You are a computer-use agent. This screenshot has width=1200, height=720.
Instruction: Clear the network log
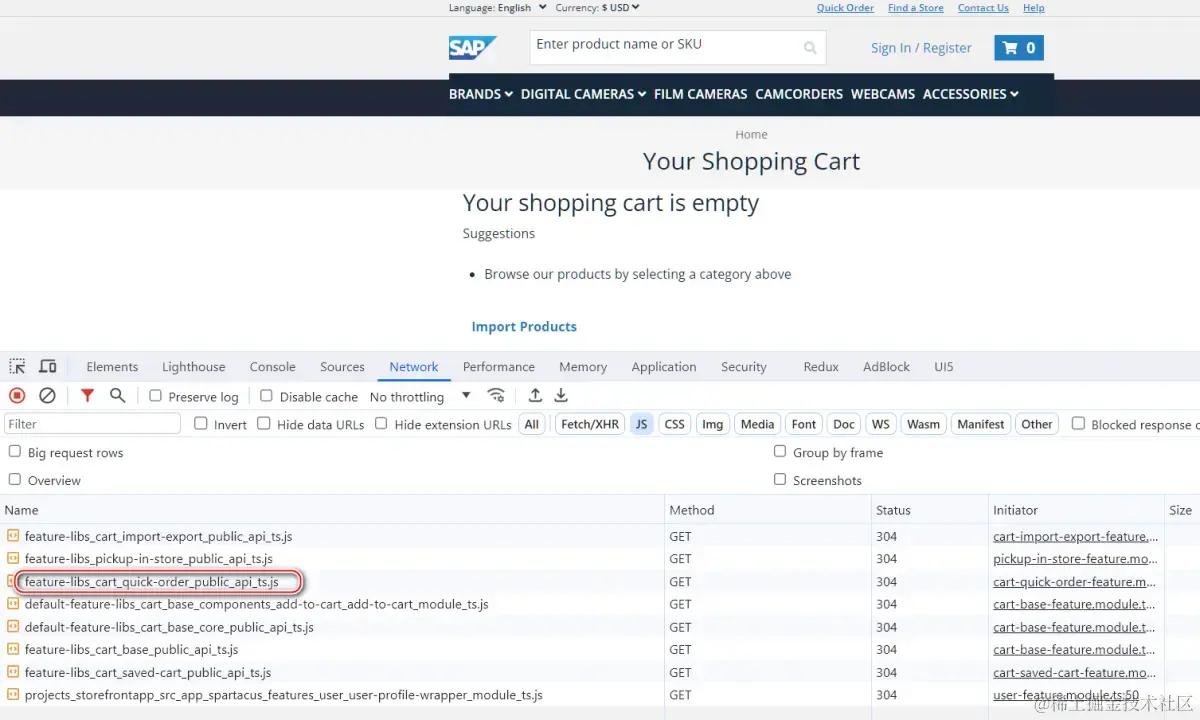[x=47, y=396]
